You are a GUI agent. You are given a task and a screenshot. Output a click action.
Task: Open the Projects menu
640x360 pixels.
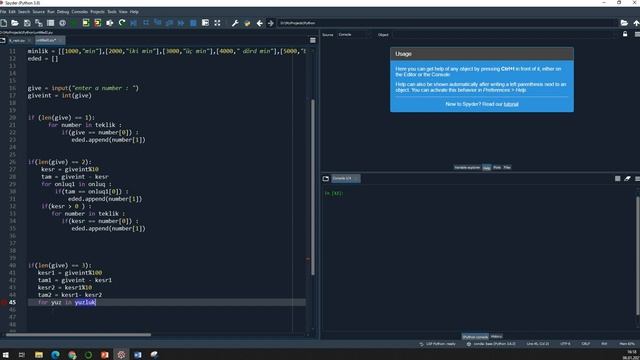97,12
